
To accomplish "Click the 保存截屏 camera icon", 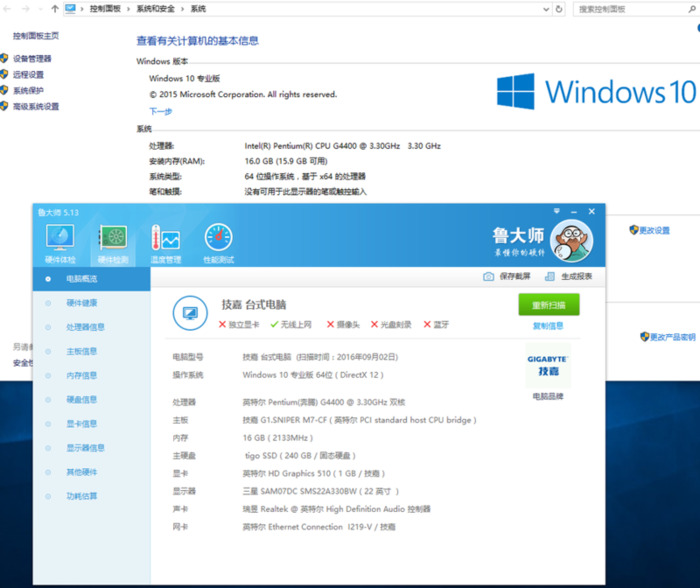I will tap(490, 277).
